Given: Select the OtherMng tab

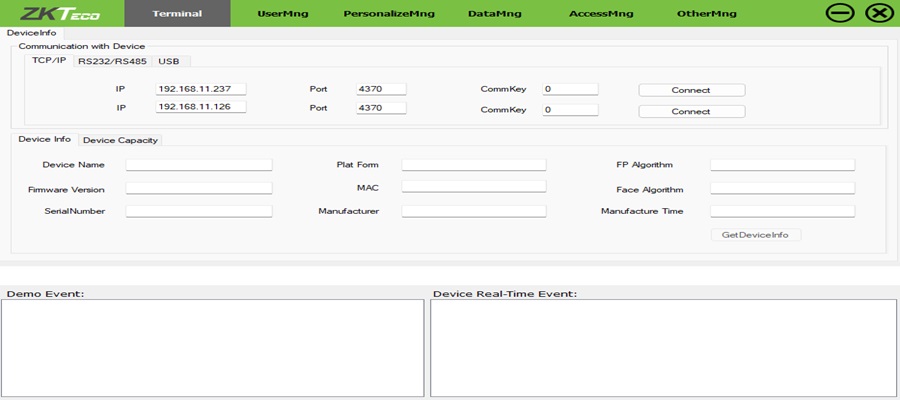Looking at the screenshot, I should (x=706, y=14).
